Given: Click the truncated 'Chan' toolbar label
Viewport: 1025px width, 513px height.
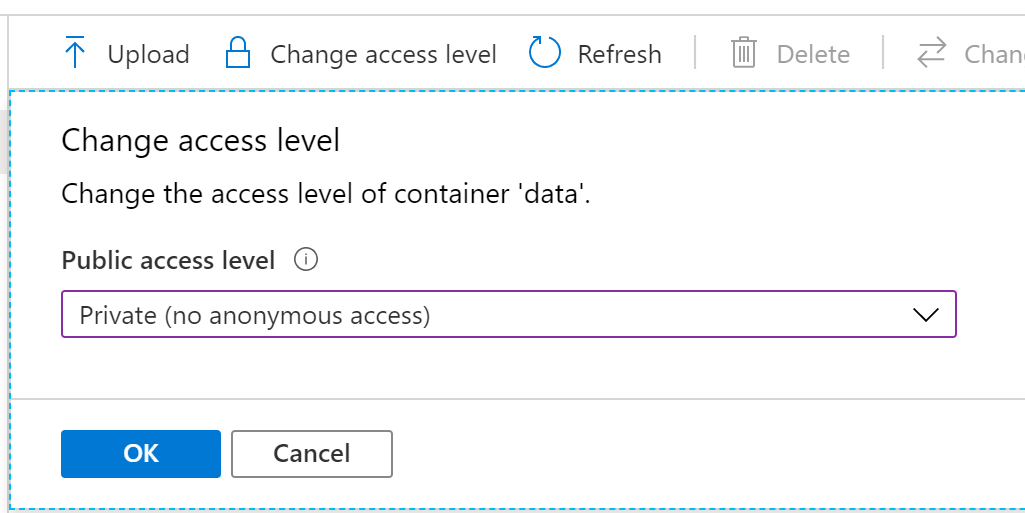Looking at the screenshot, I should pyautogui.click(x=994, y=54).
